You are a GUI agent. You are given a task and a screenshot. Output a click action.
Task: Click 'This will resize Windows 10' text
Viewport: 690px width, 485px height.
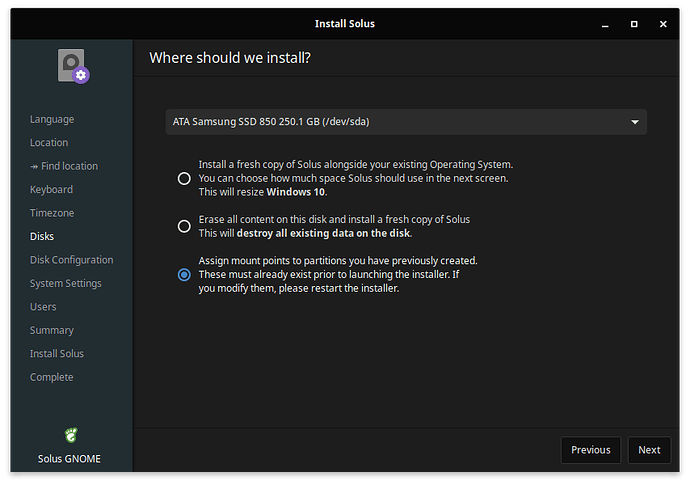pyautogui.click(x=263, y=192)
